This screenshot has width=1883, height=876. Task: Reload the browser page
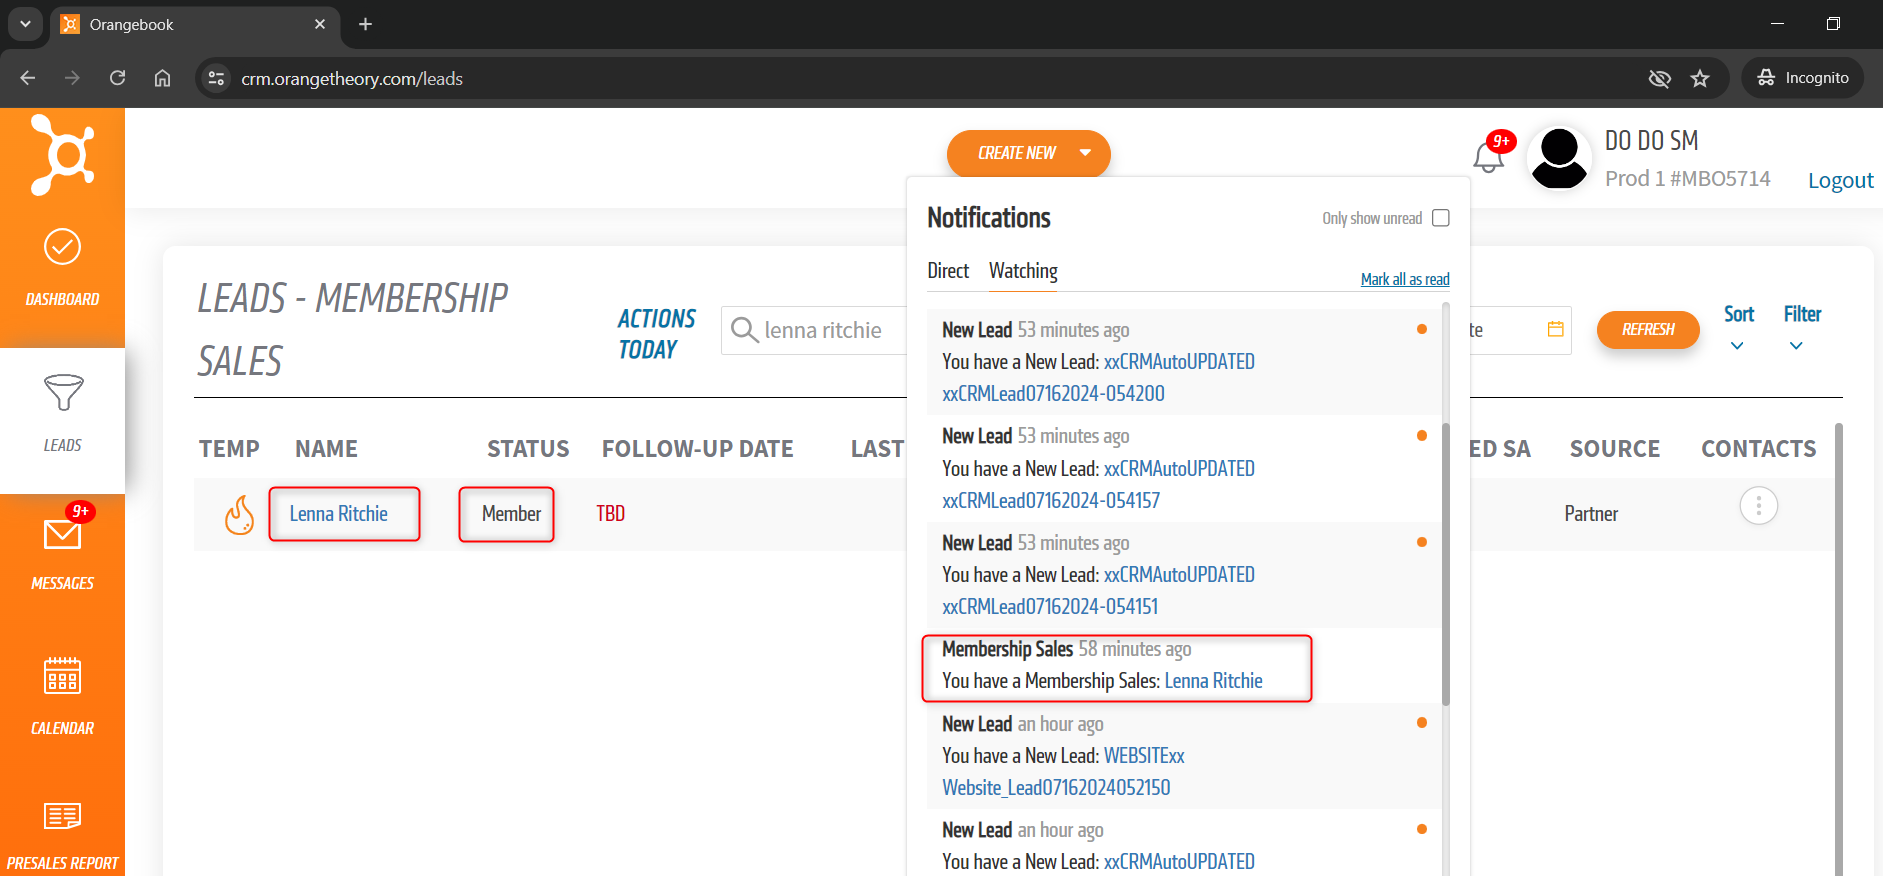117,78
